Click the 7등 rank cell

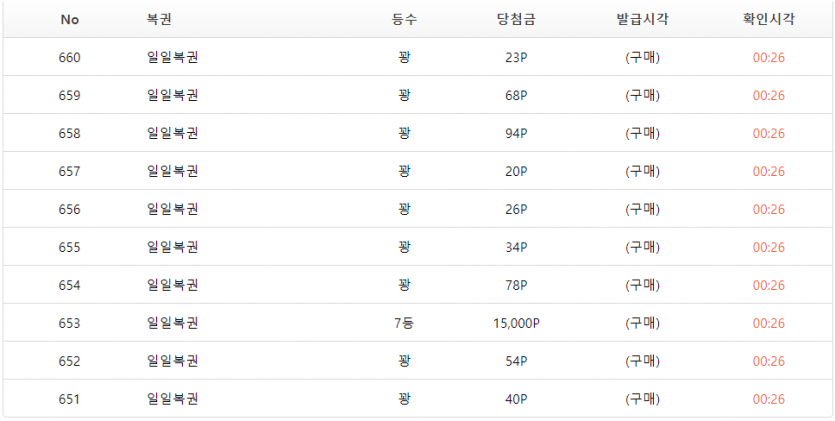404,324
